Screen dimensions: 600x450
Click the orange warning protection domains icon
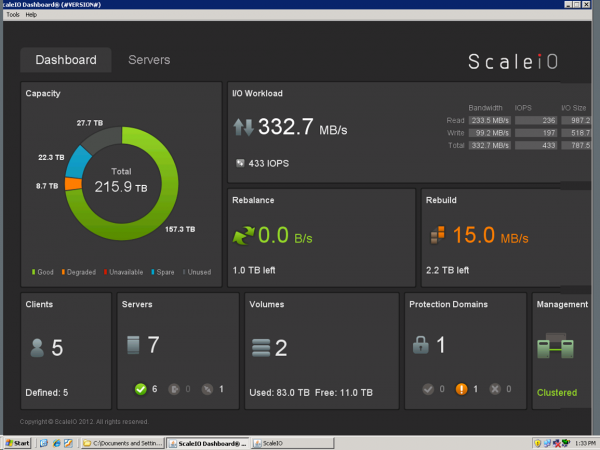point(461,389)
